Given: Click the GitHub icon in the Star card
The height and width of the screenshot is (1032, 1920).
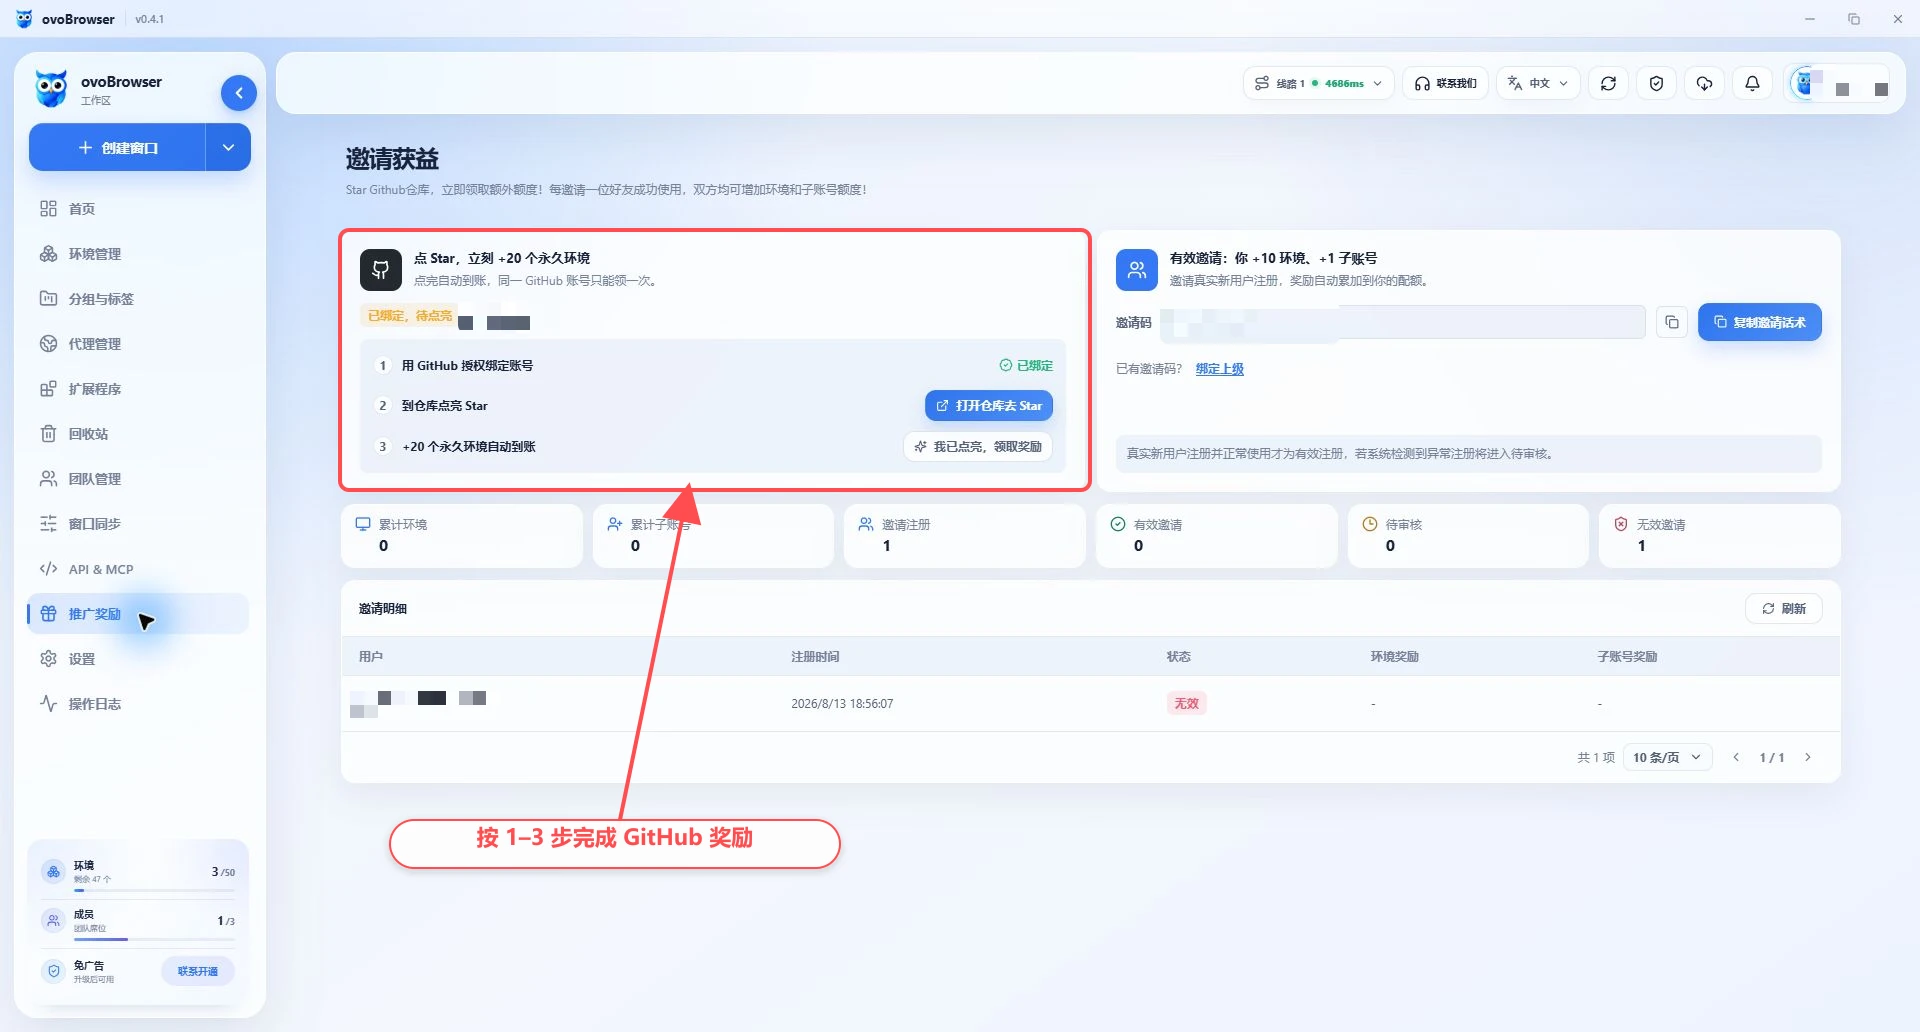Looking at the screenshot, I should [381, 269].
